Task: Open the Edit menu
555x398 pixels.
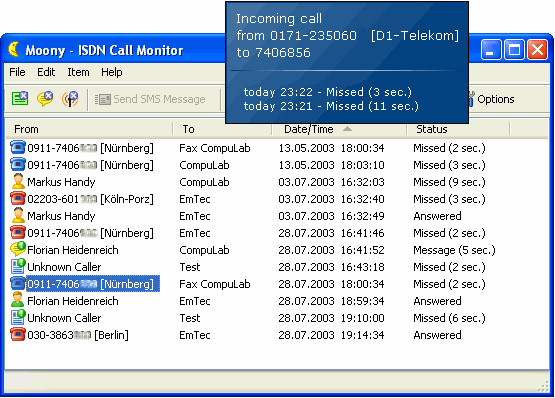Action: point(46,72)
